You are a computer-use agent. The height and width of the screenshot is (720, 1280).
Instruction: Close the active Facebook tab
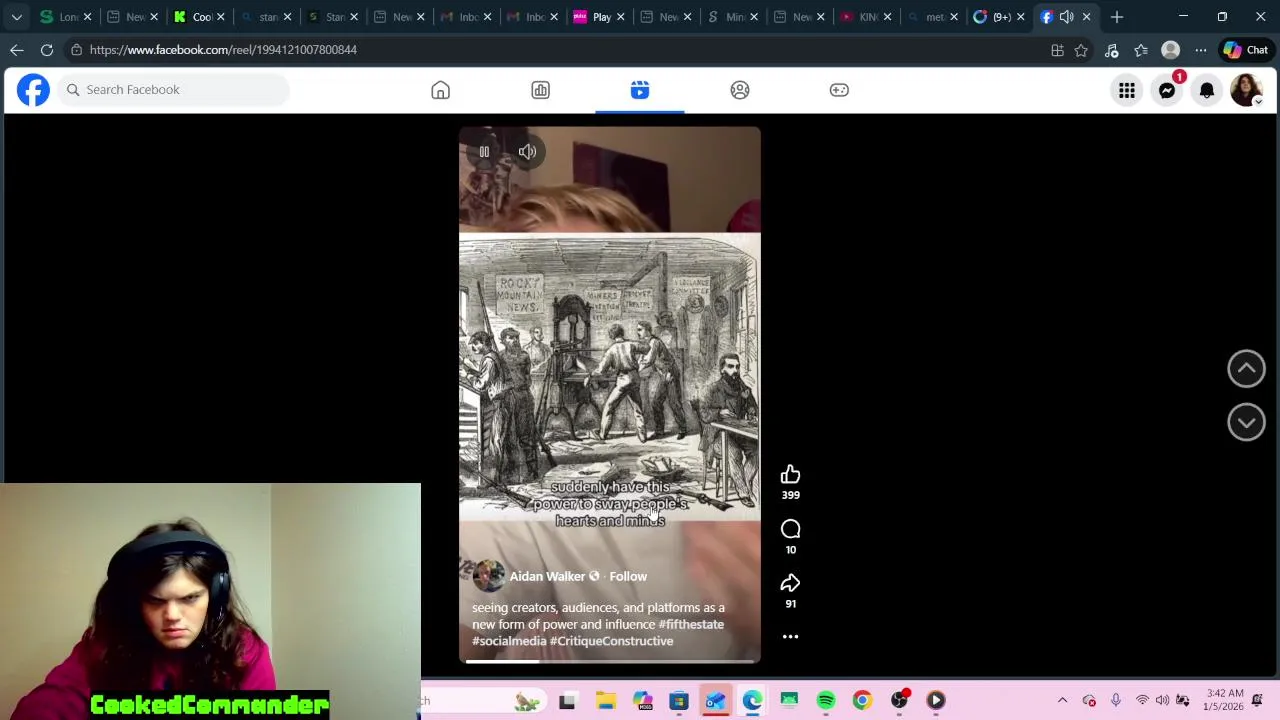point(1087,17)
